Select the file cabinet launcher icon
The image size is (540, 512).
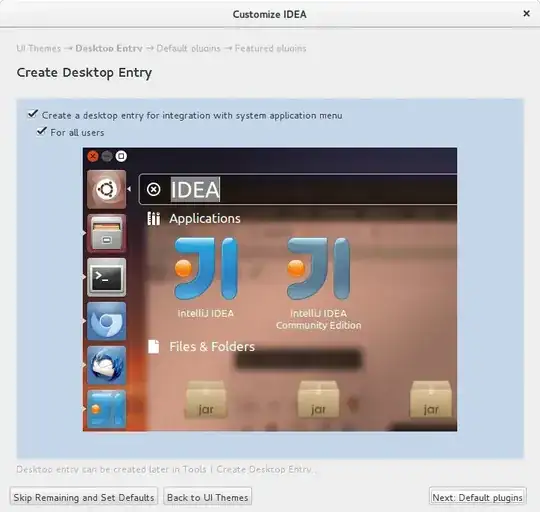pos(106,233)
